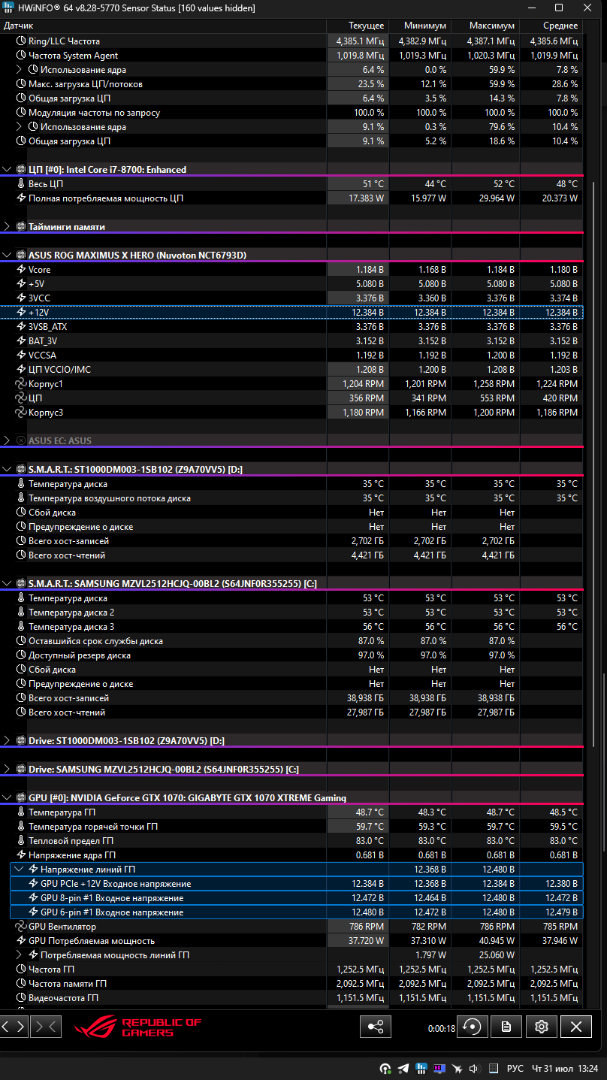Select GPU Потребляемая мощность row
The height and width of the screenshot is (1080, 607).
[291, 941]
